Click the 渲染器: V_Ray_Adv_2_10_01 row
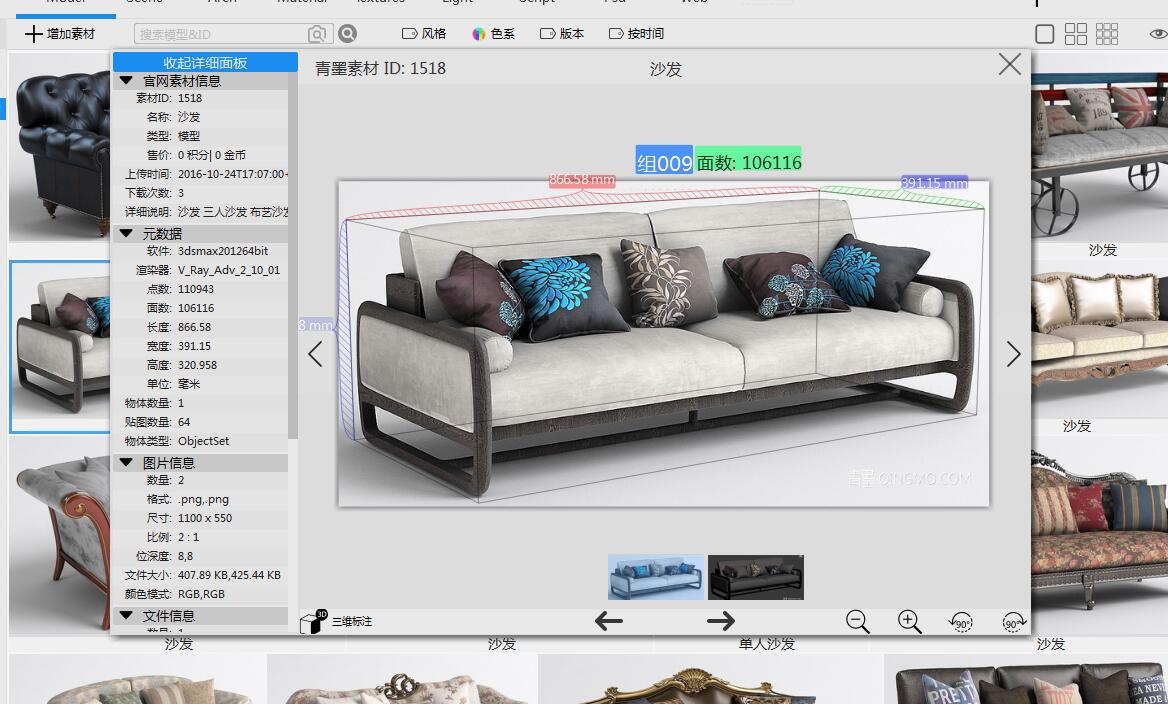 200,270
